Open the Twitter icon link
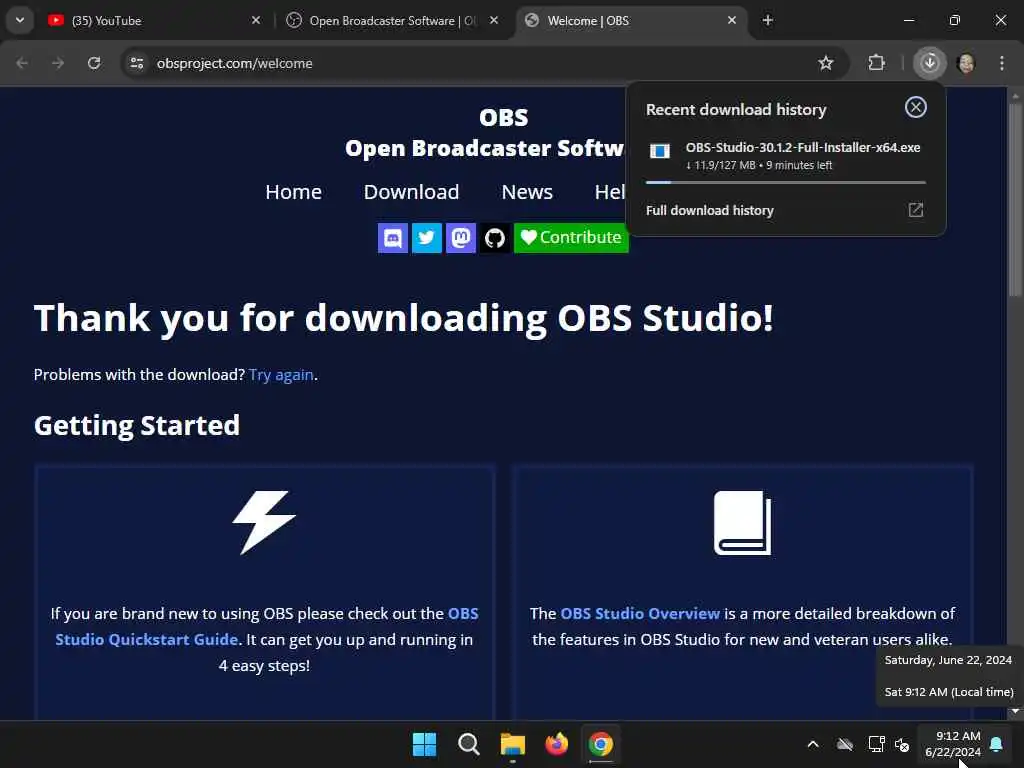This screenshot has width=1024, height=768. click(426, 238)
